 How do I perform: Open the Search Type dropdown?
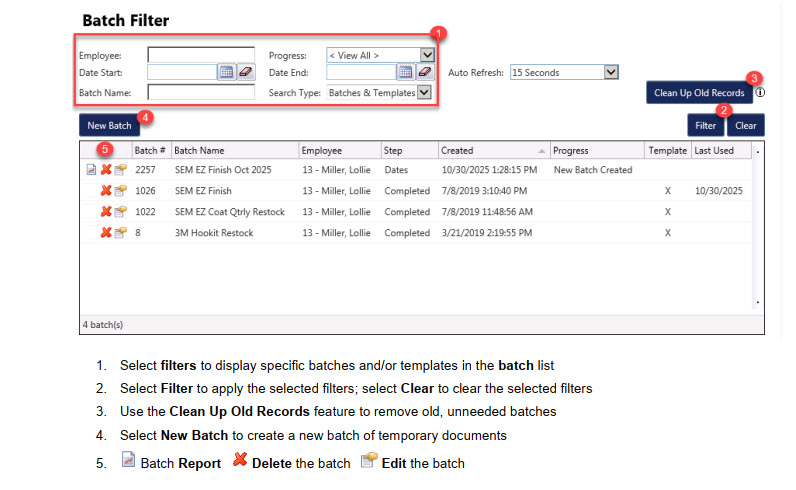[x=424, y=92]
